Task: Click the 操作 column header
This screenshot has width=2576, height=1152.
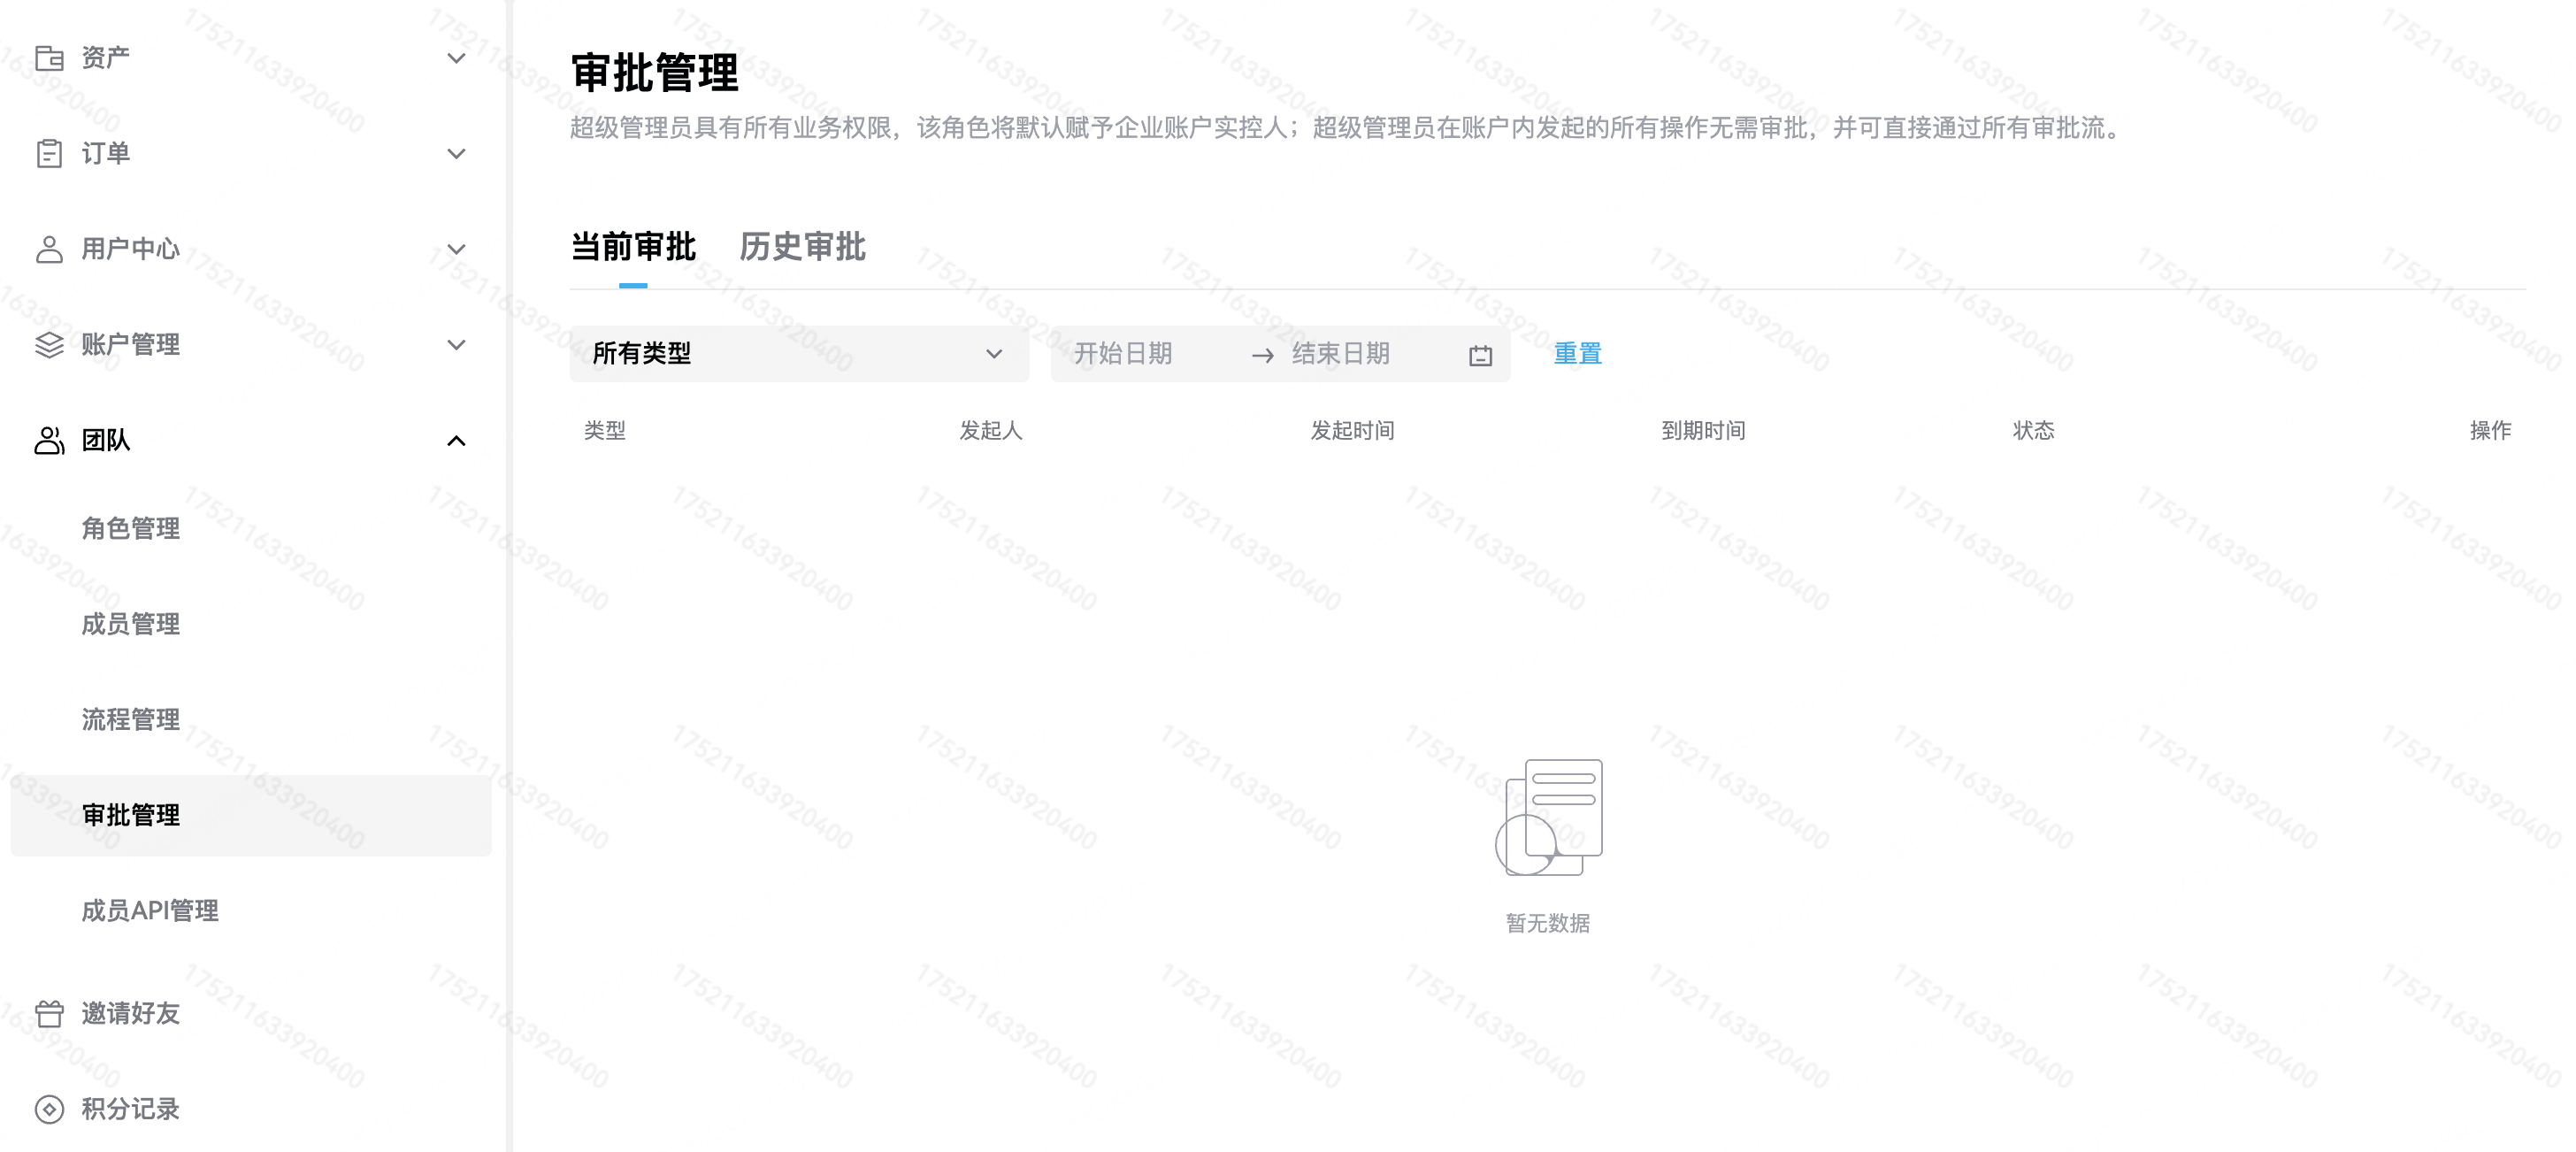Action: point(2491,431)
